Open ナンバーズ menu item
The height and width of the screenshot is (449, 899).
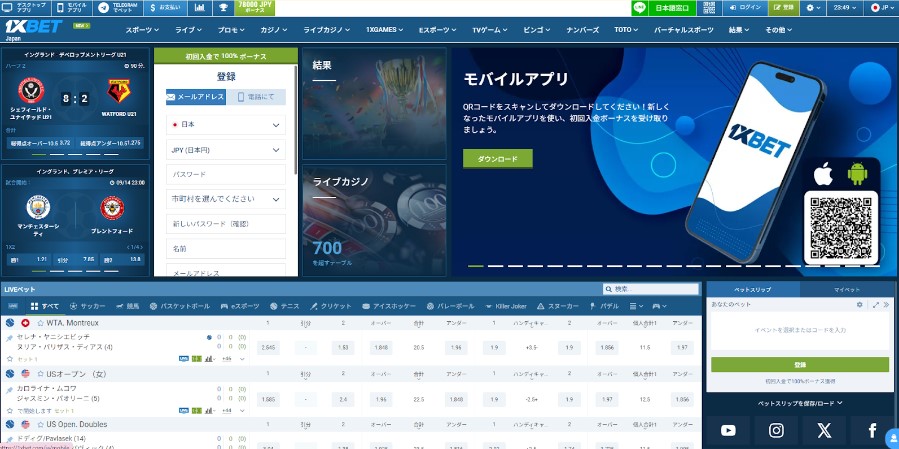pos(583,30)
